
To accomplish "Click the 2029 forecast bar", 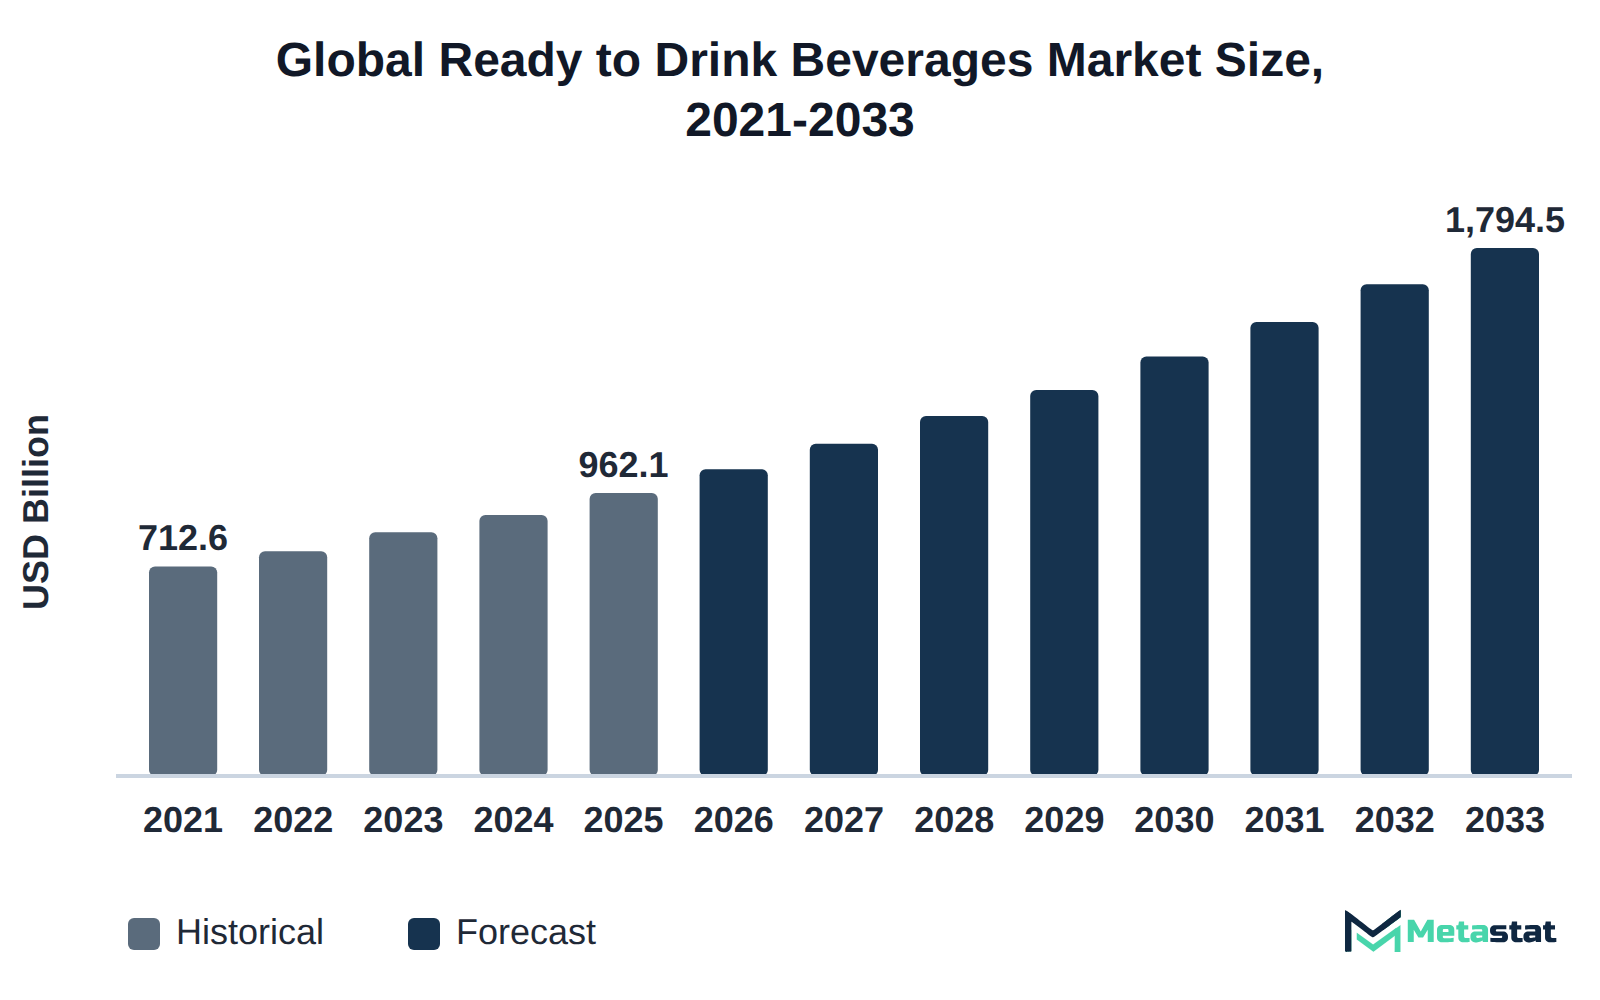I will (1064, 582).
